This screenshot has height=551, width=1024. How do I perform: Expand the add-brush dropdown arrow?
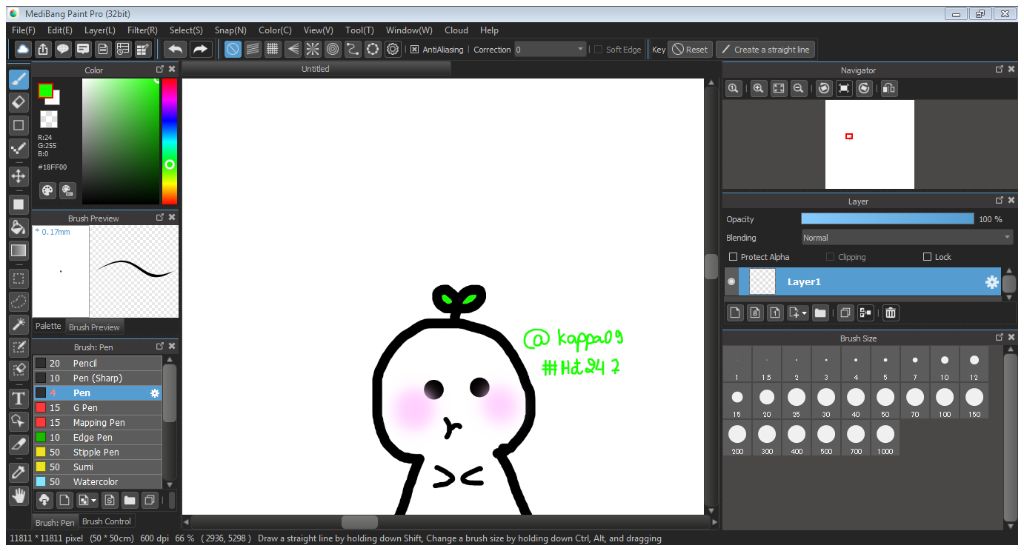(94, 501)
